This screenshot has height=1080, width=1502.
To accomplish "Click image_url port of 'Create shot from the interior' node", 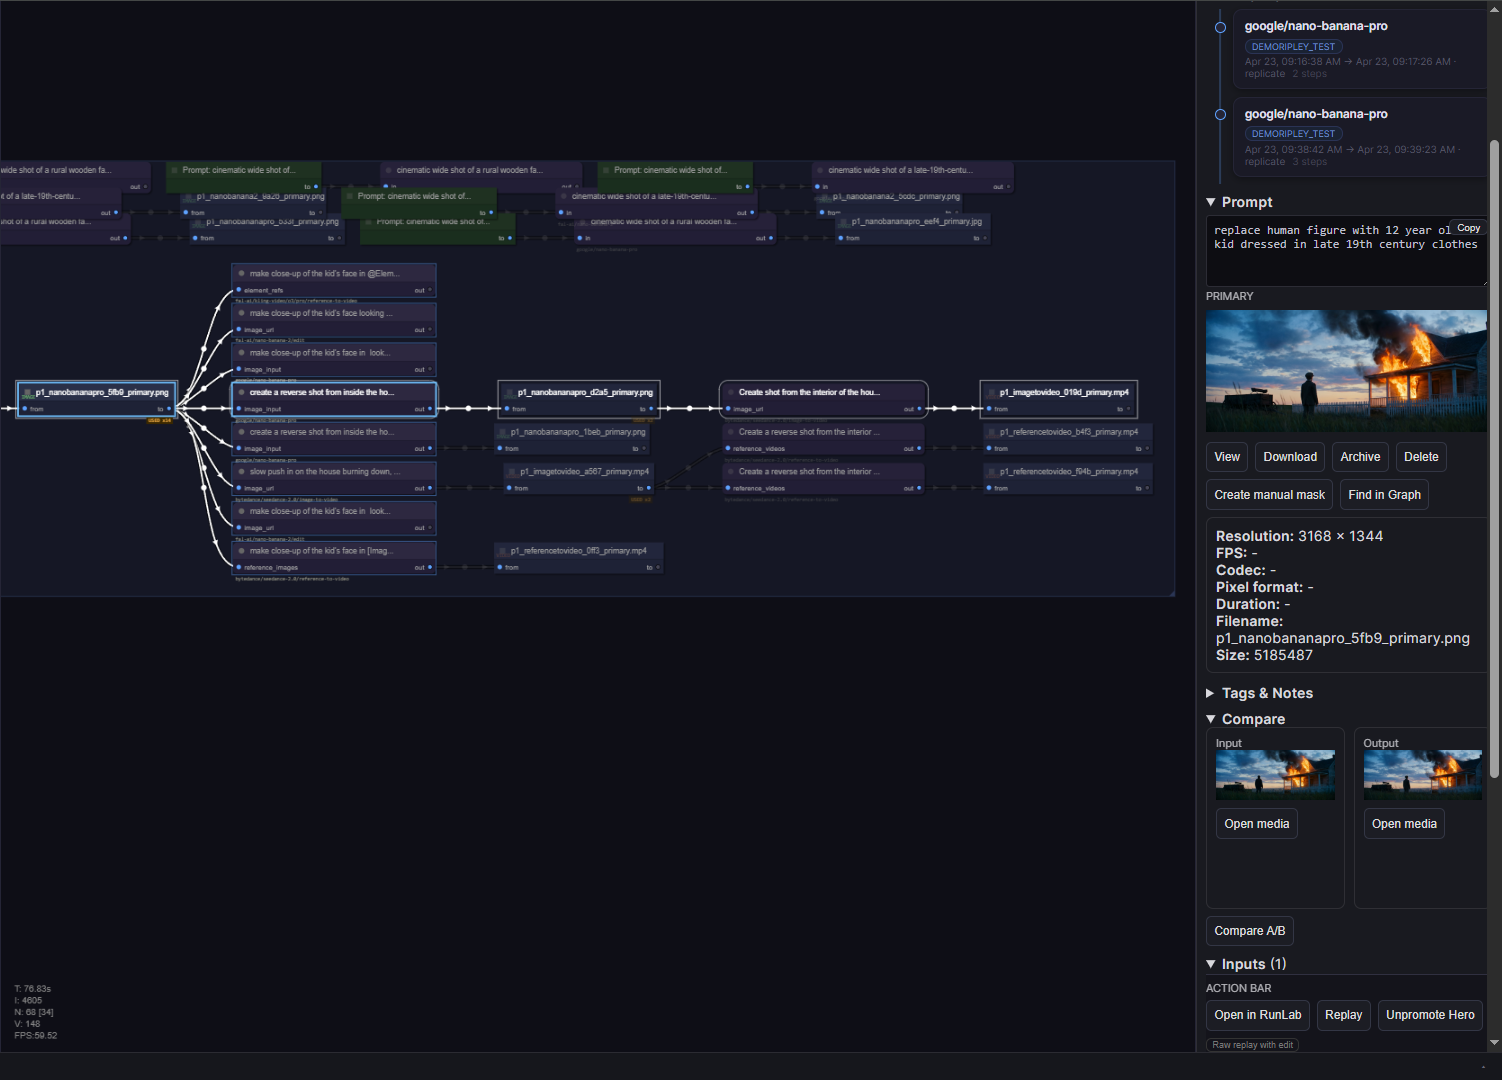I will (x=728, y=409).
